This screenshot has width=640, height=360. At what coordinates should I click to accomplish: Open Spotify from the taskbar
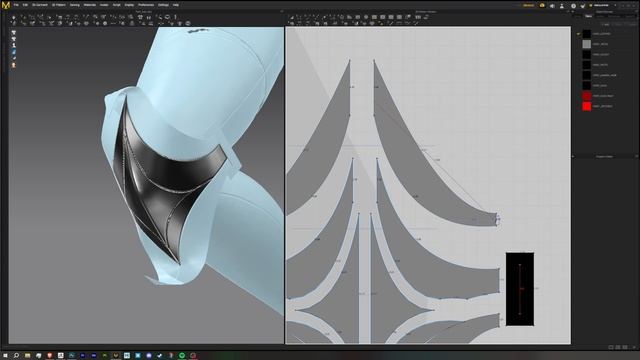pos(182,356)
